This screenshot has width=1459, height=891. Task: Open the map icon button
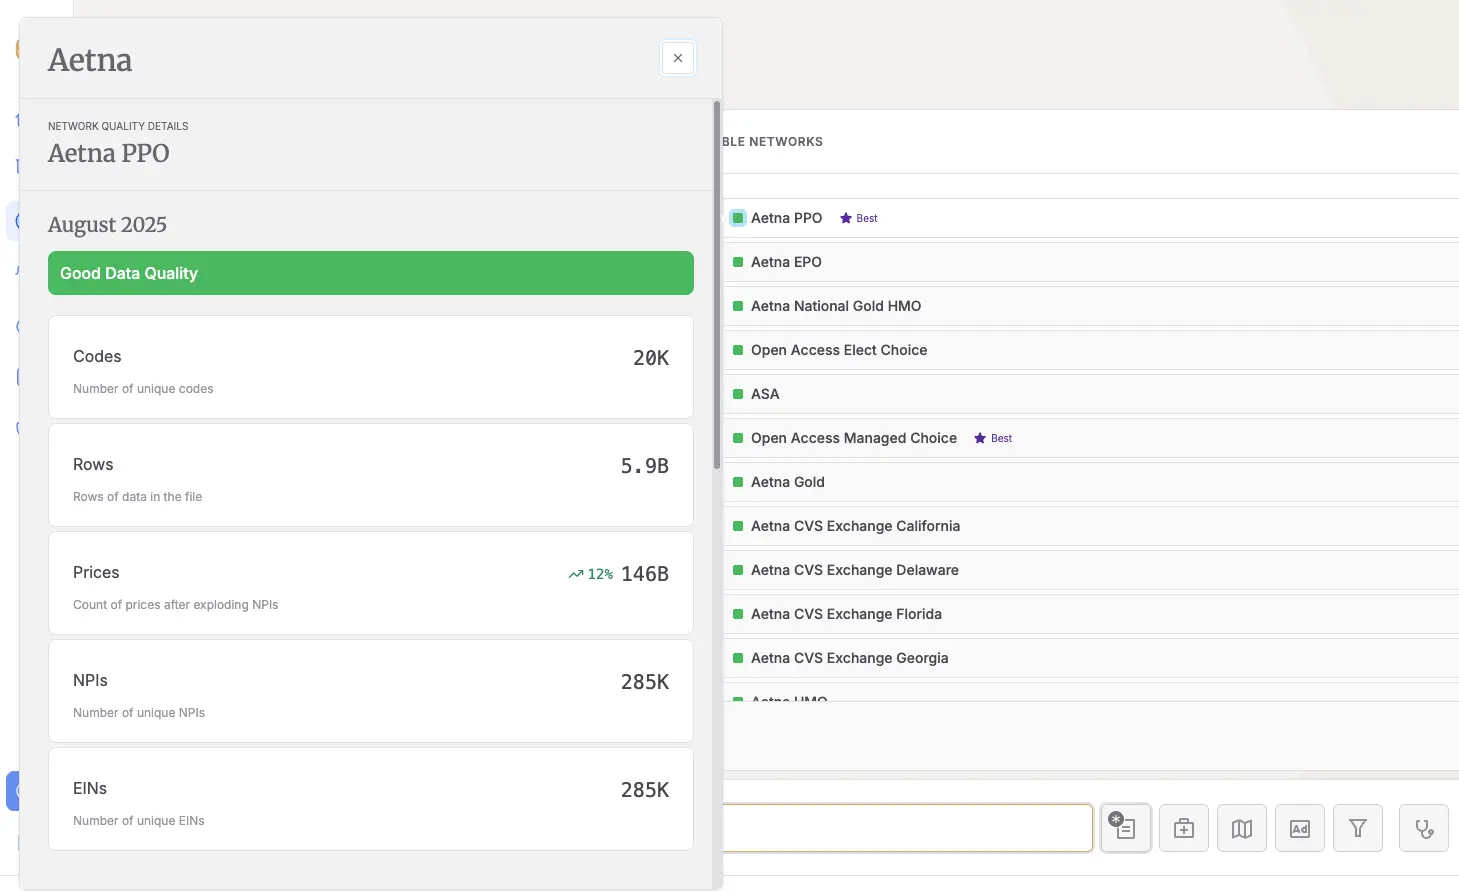[1242, 828]
